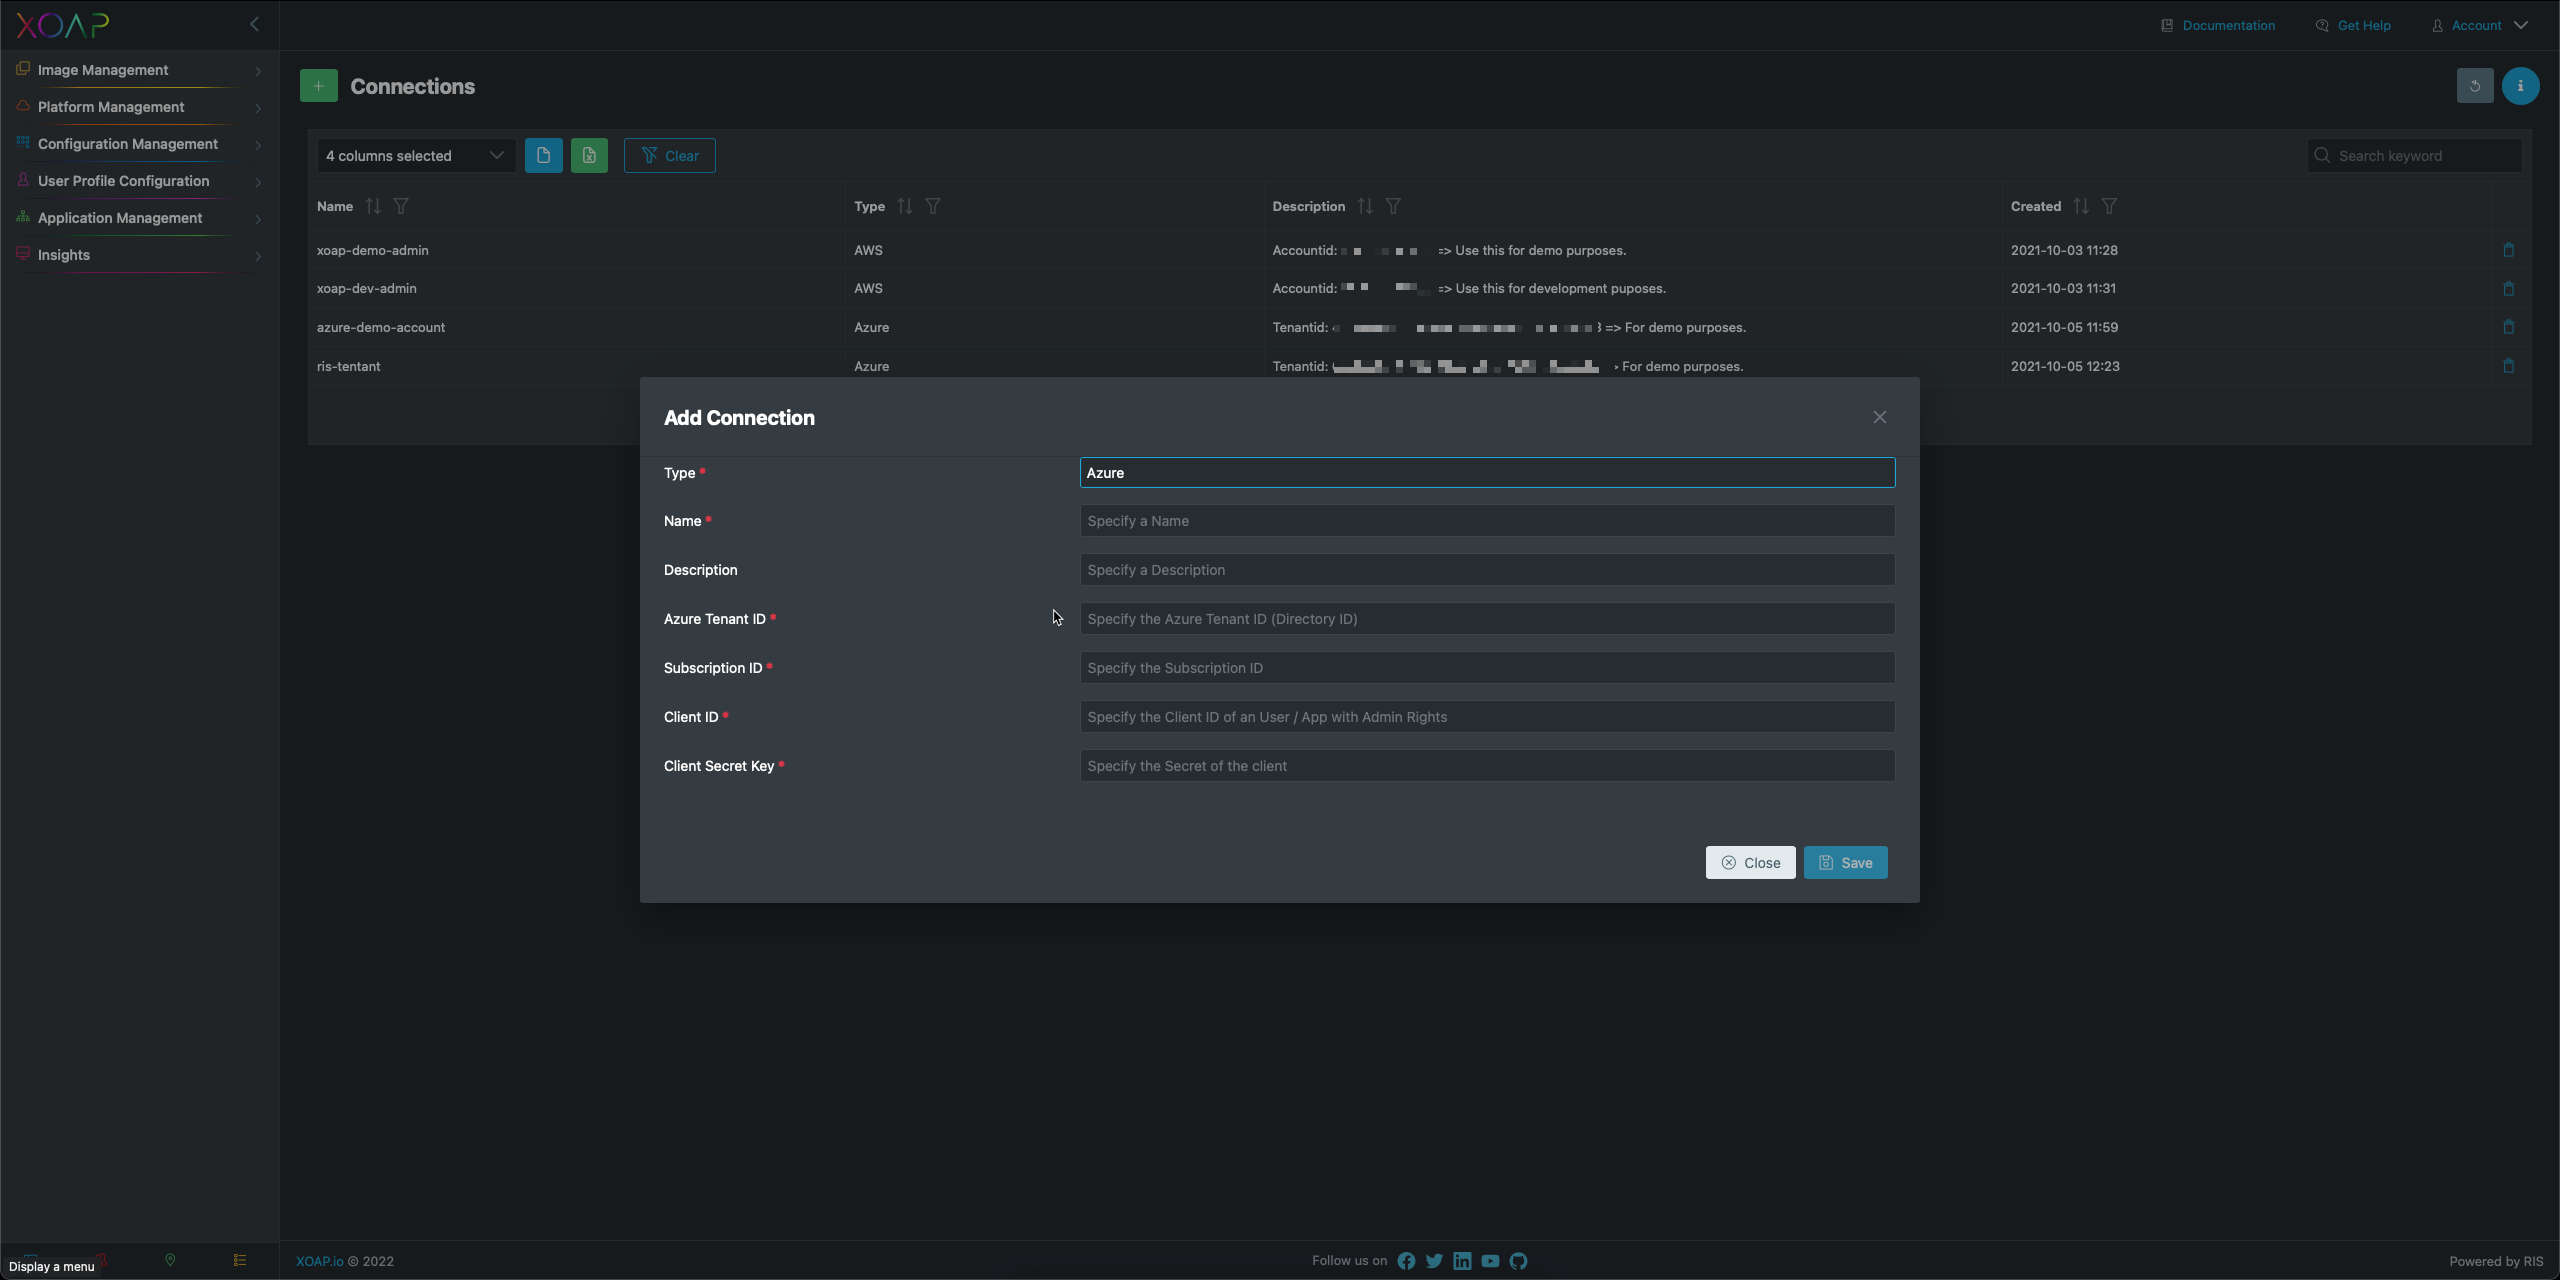Open the Name column filter
This screenshot has width=2560, height=1280.
click(x=401, y=206)
